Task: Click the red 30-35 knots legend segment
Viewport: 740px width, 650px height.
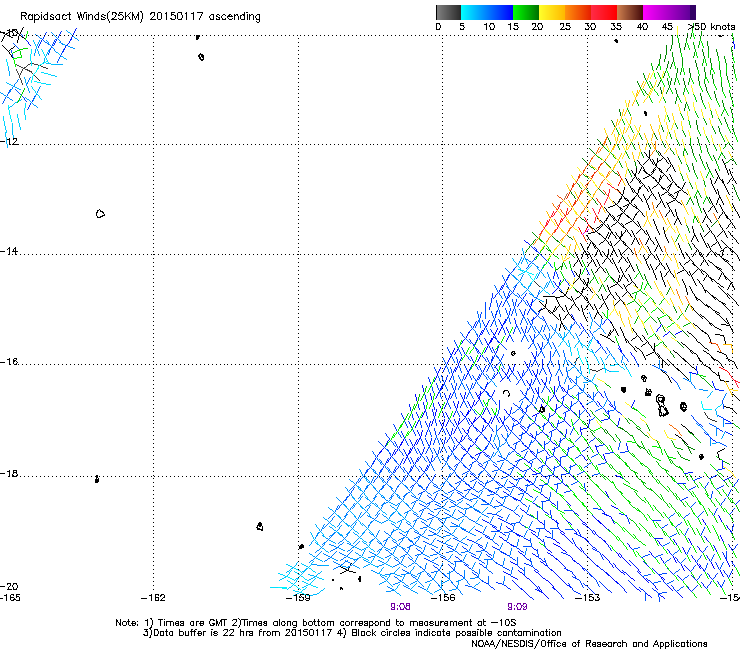Action: tap(604, 12)
